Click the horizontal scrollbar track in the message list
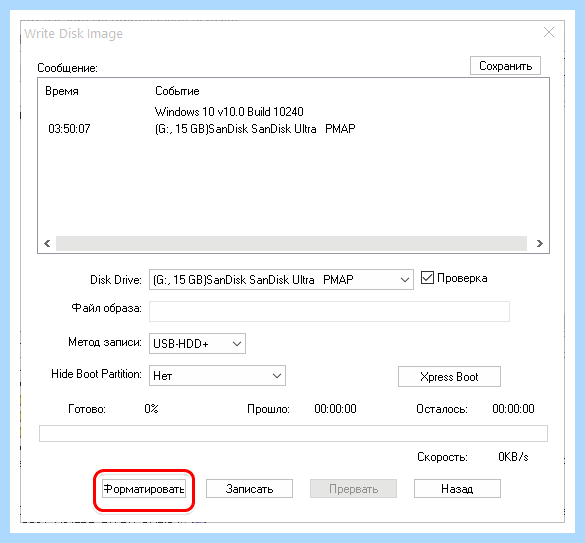The width and height of the screenshot is (585, 543). (x=291, y=243)
